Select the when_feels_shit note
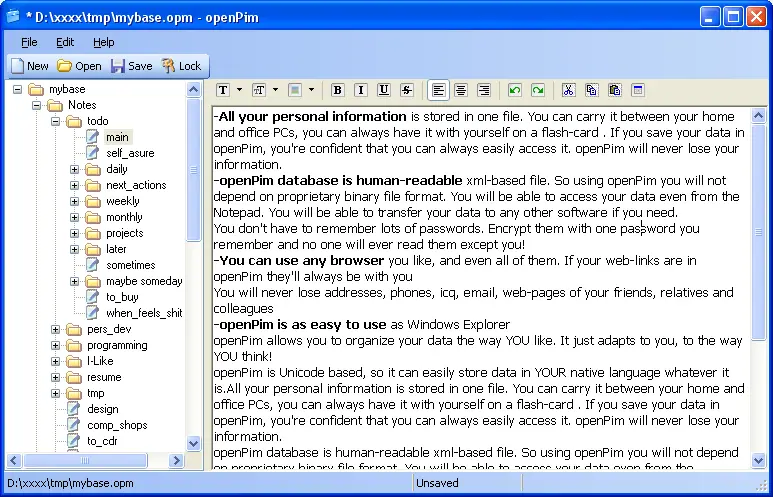773x497 pixels. point(144,313)
